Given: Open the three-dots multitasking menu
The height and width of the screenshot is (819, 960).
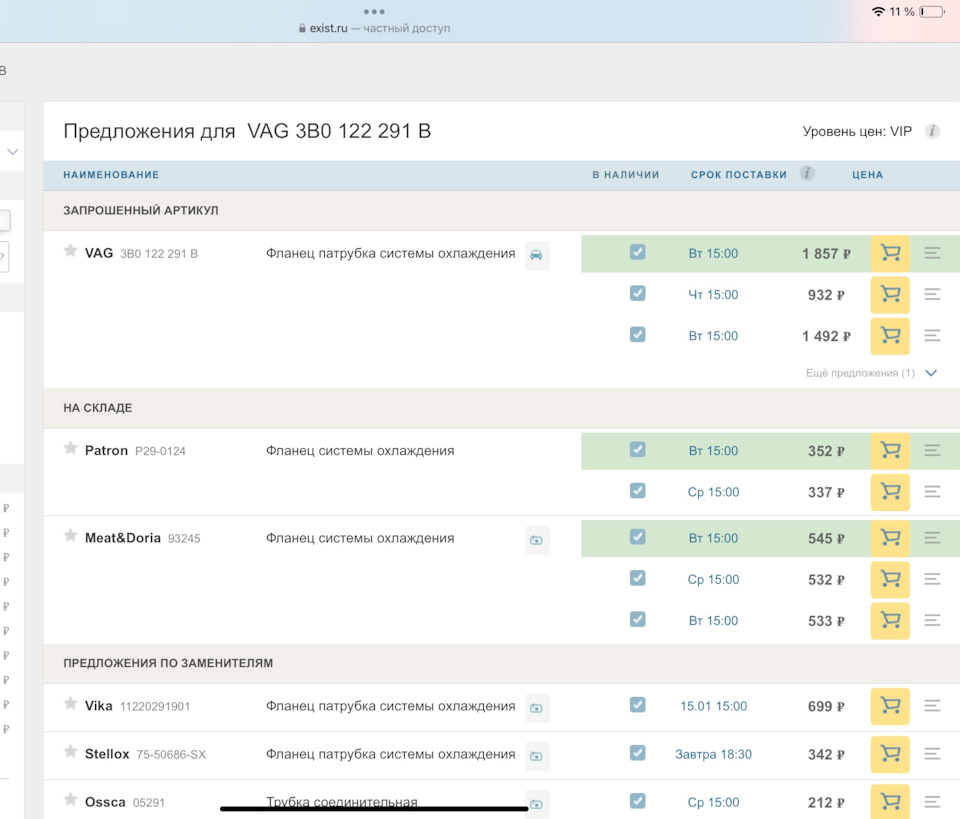Looking at the screenshot, I should tap(373, 12).
